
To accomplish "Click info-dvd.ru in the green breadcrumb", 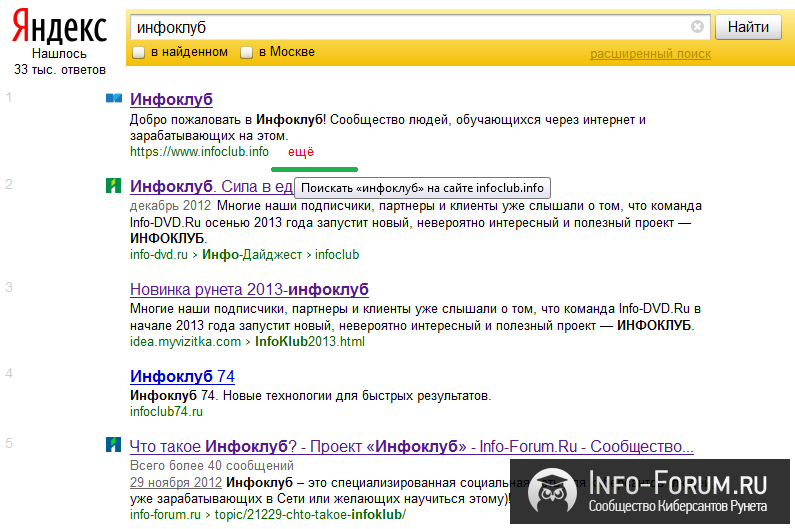I will [x=159, y=255].
